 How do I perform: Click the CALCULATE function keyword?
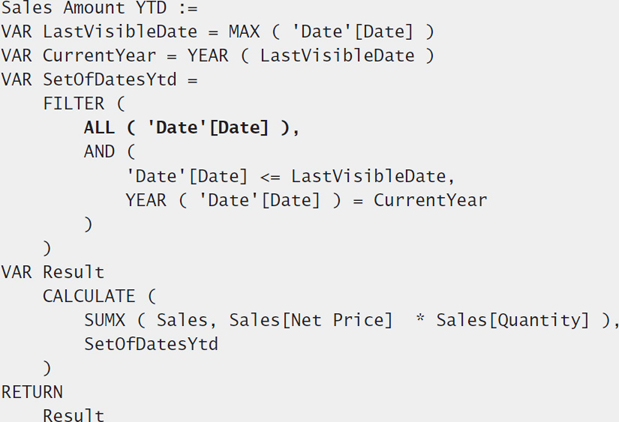tap(89, 297)
